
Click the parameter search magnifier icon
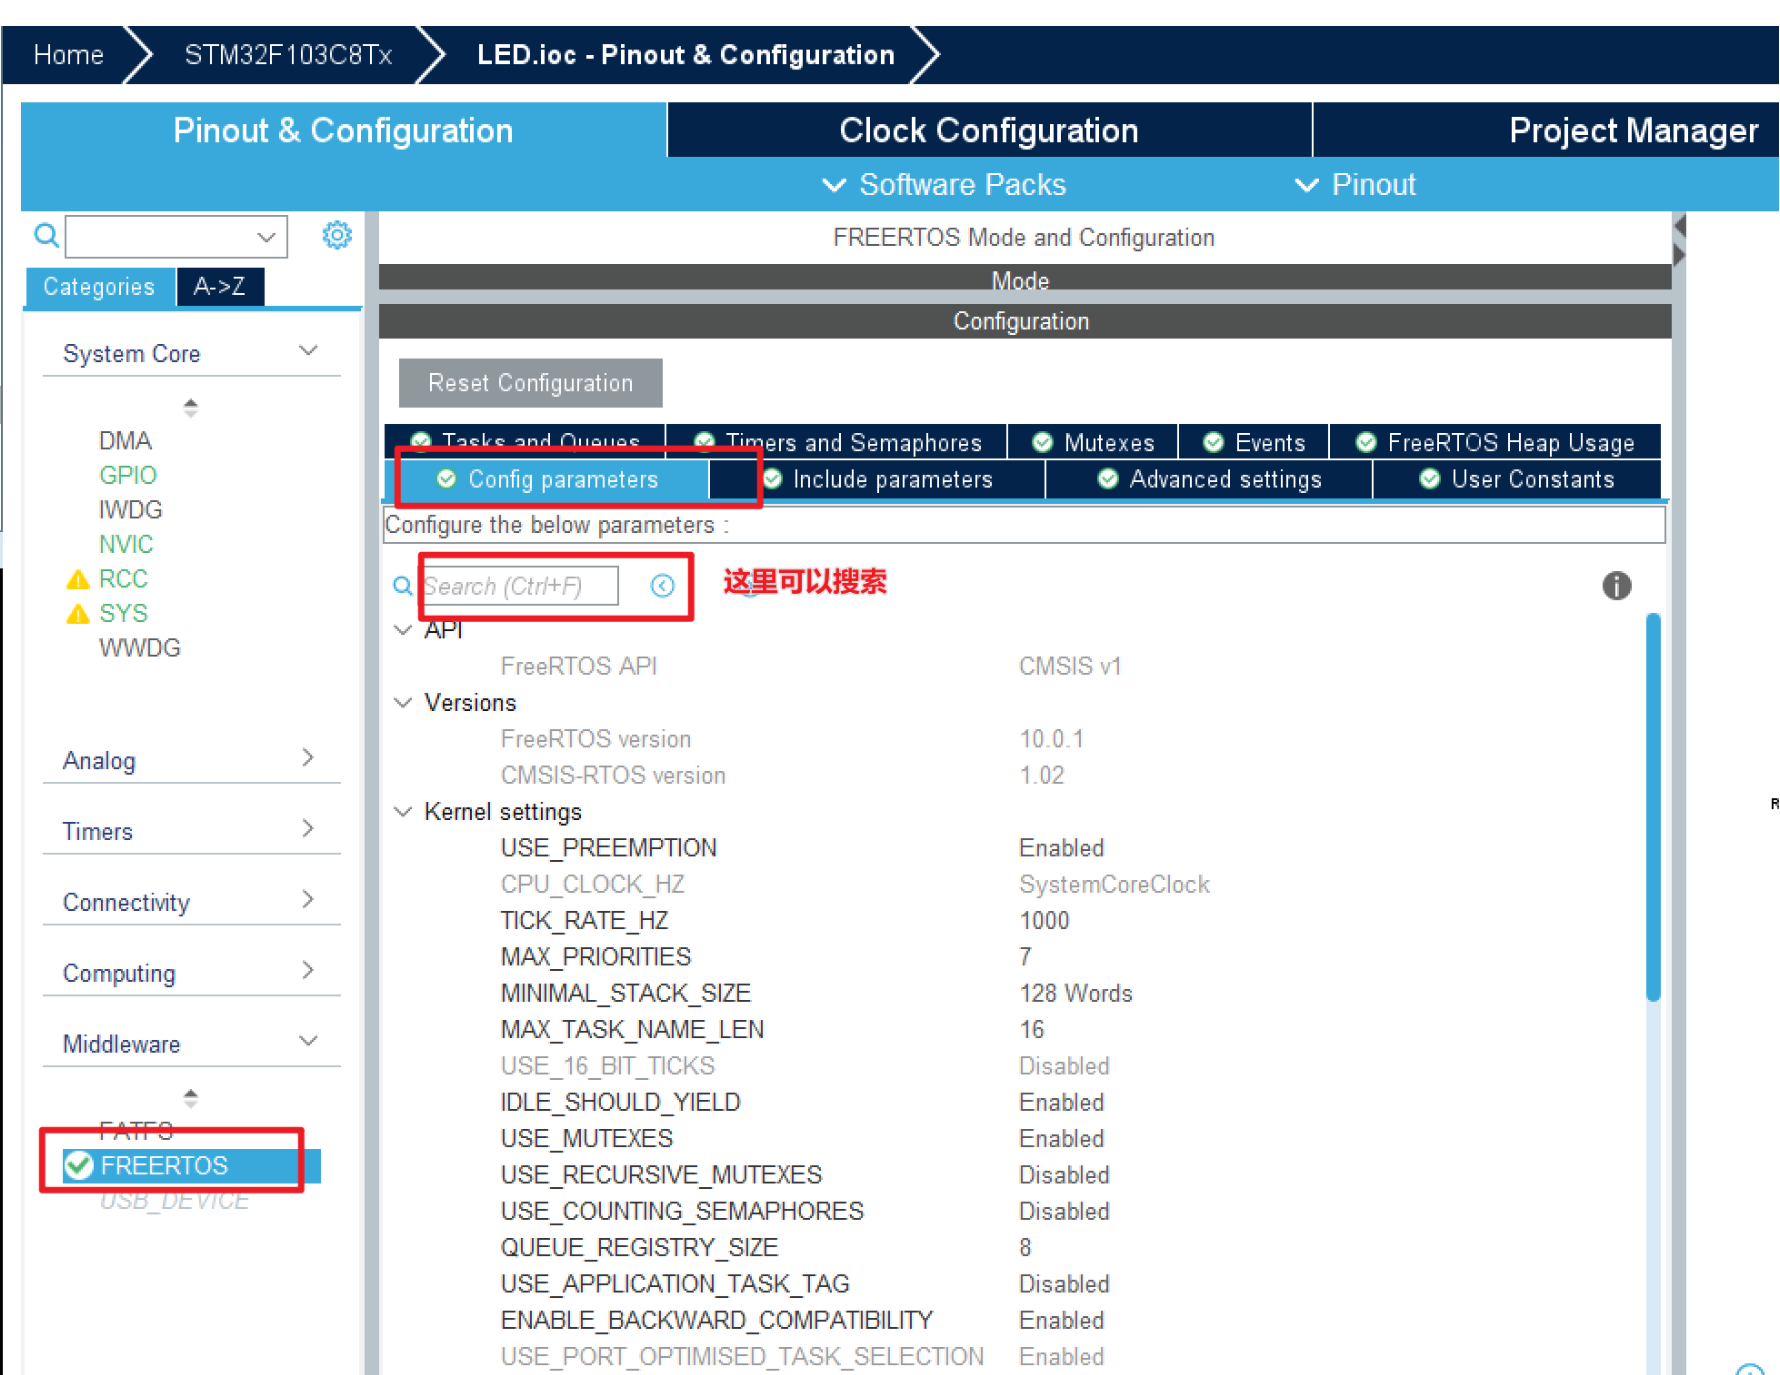tap(402, 586)
